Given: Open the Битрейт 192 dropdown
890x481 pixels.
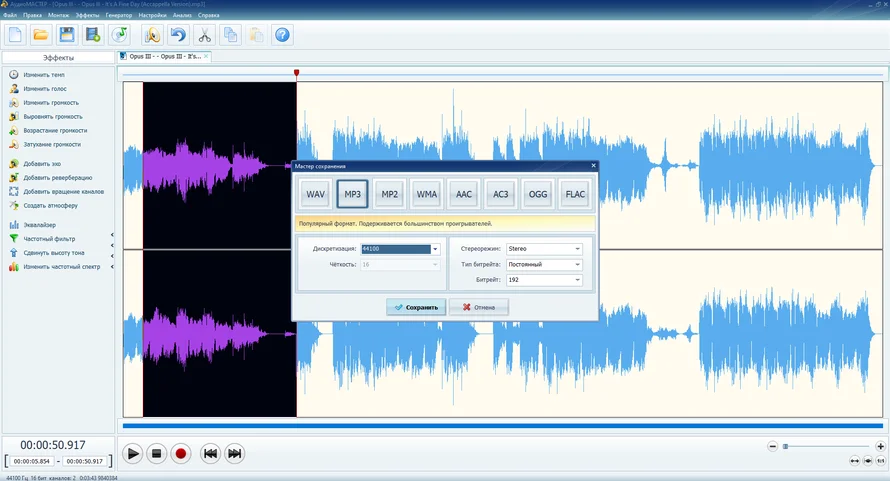Looking at the screenshot, I should (x=544, y=280).
